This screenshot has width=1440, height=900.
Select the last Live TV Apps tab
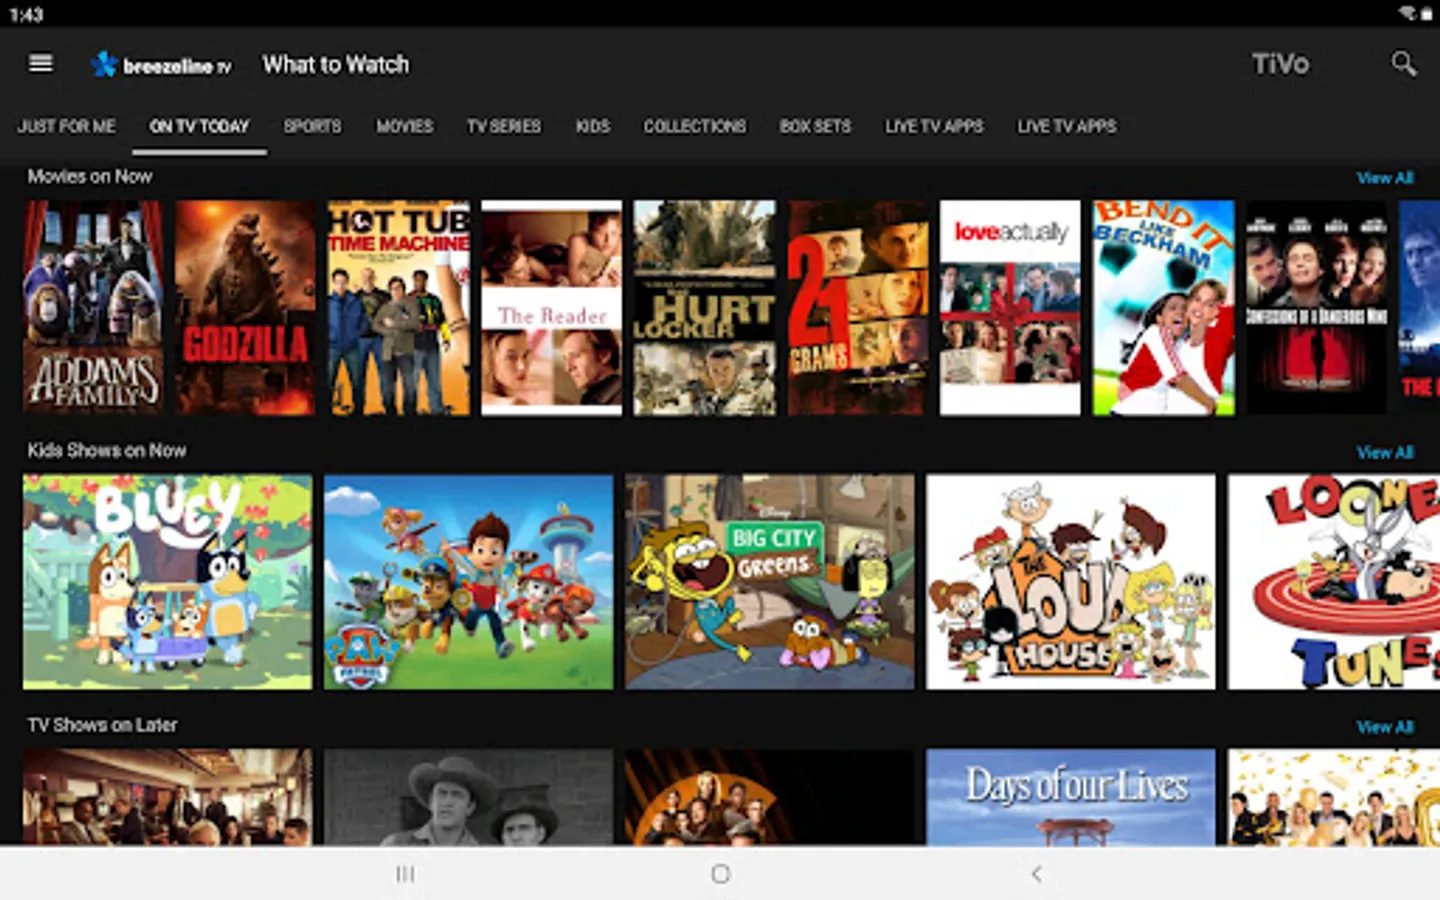[x=1067, y=126]
